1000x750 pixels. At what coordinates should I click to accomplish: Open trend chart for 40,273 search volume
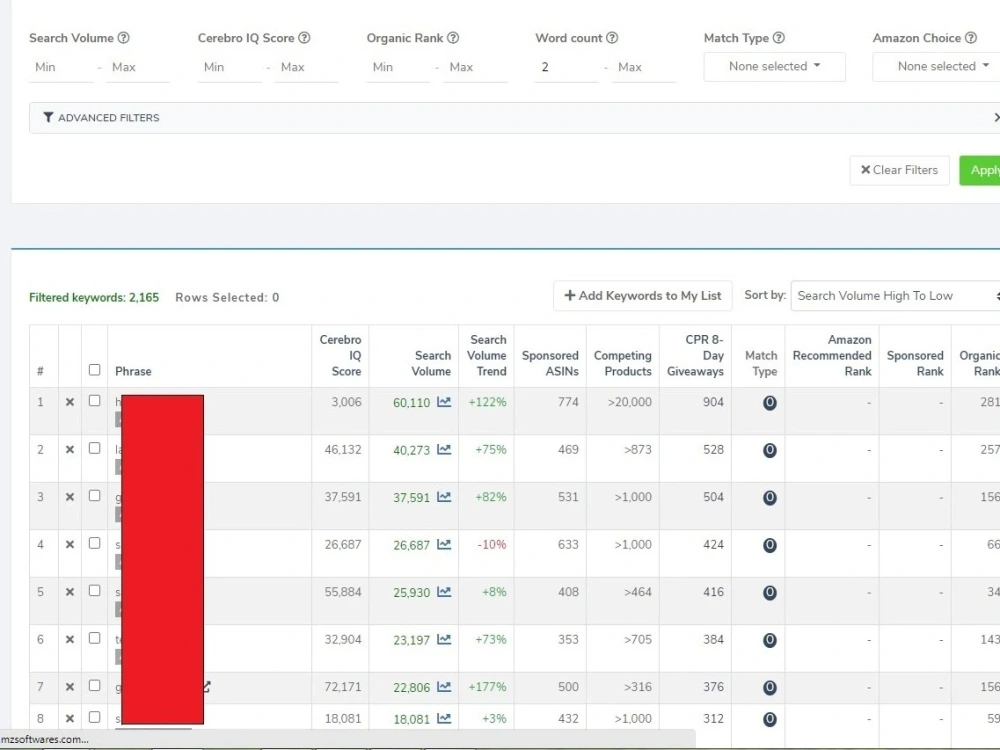pos(444,450)
